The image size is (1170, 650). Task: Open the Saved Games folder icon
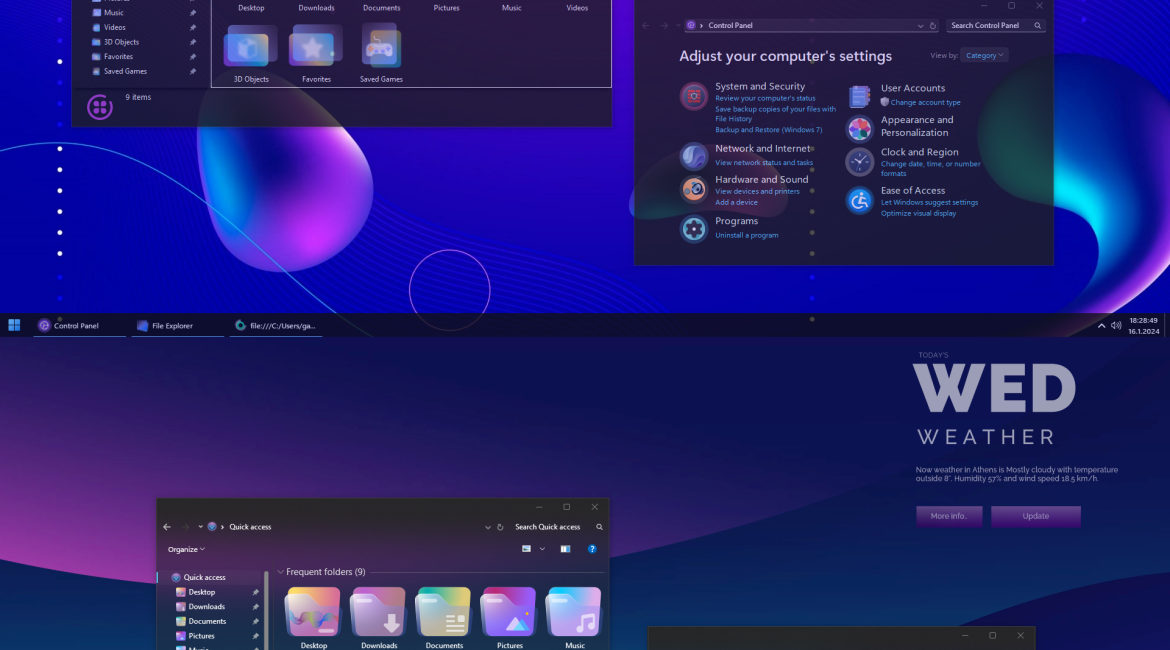(x=381, y=49)
